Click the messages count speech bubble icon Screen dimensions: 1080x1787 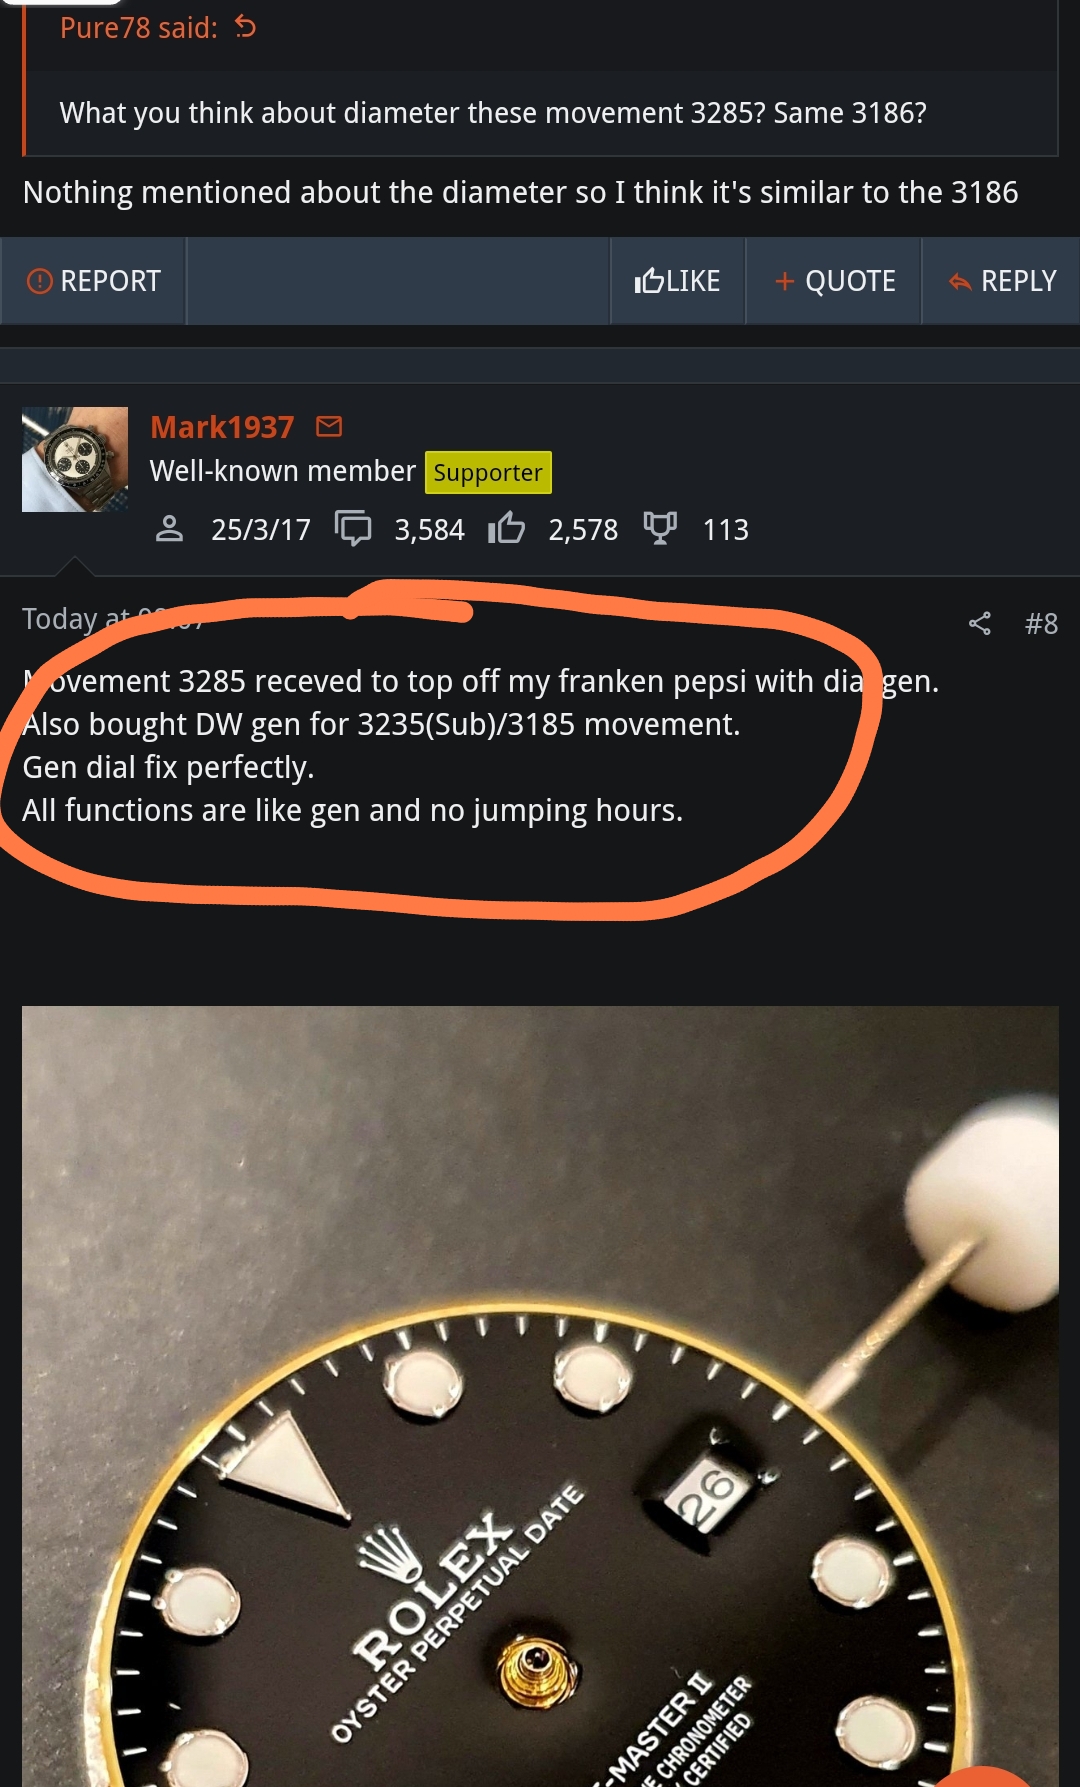[x=353, y=528]
